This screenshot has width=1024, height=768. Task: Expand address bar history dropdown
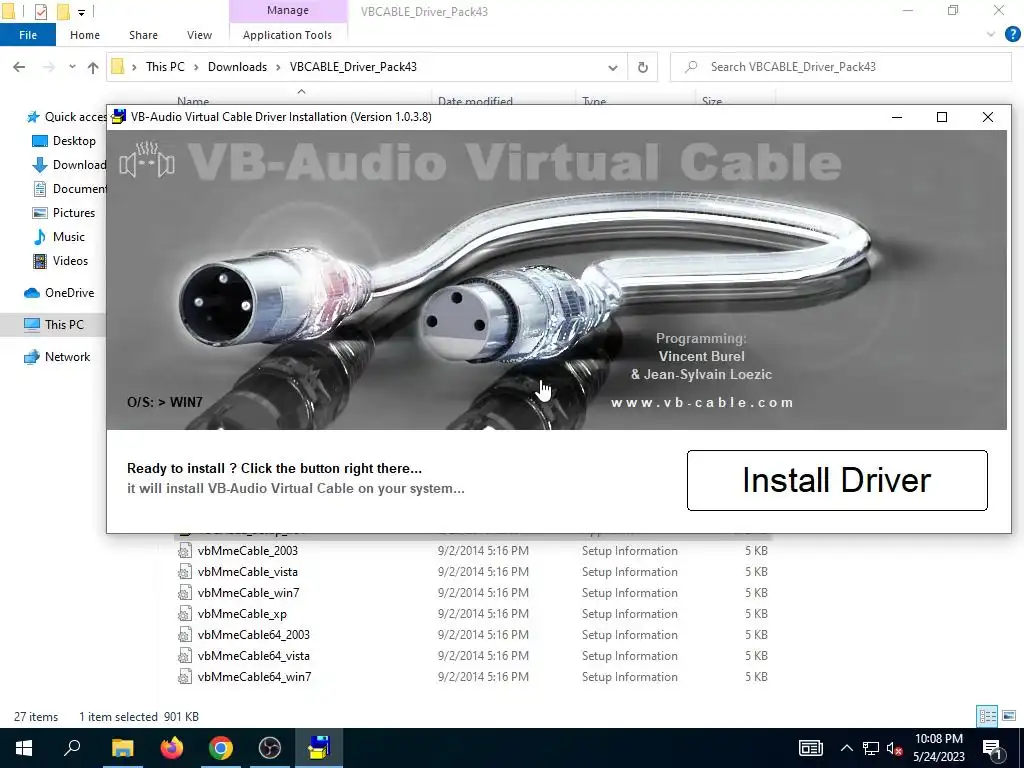(613, 67)
